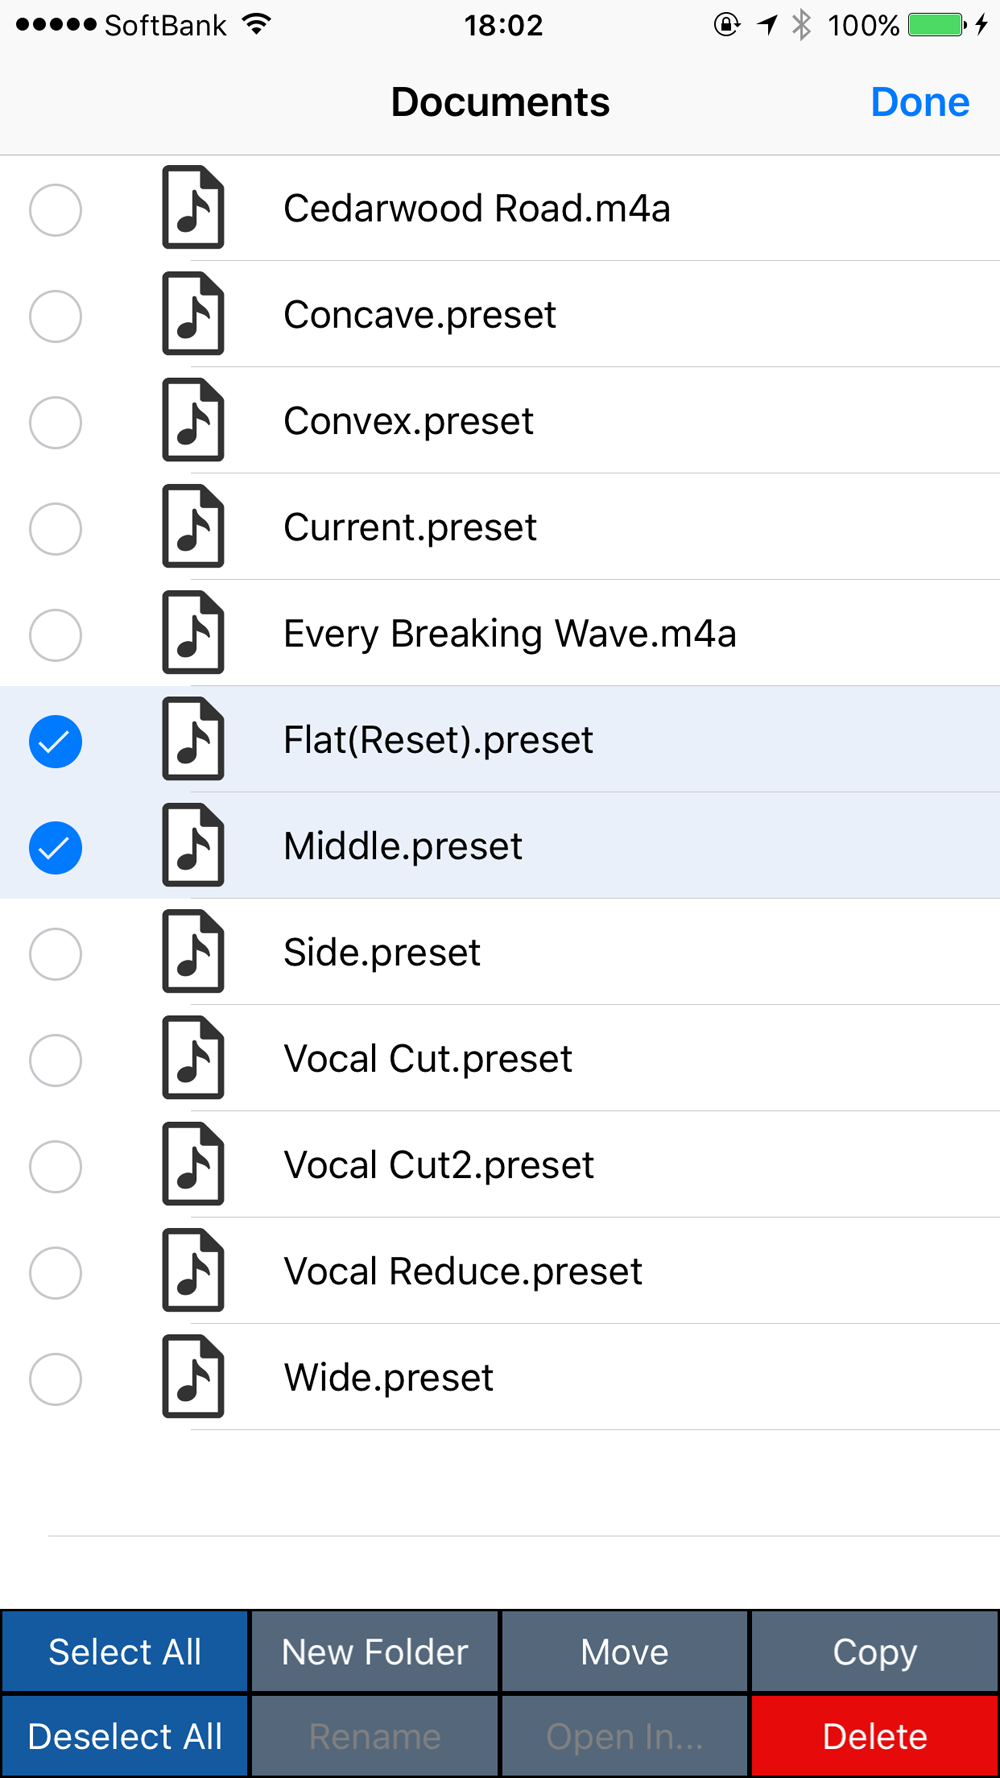Tap the Wi-Fi icon in the status bar
The width and height of the screenshot is (1000, 1778).
pyautogui.click(x=258, y=25)
